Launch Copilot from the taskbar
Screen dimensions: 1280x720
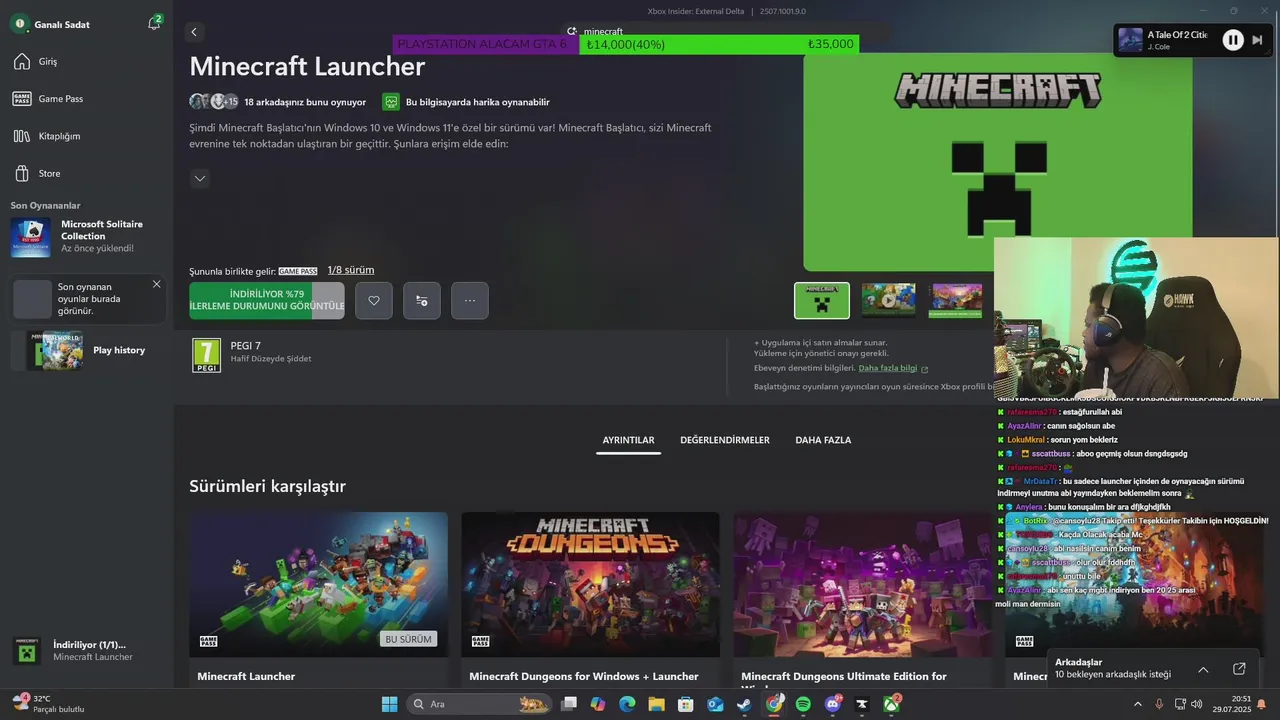(598, 704)
